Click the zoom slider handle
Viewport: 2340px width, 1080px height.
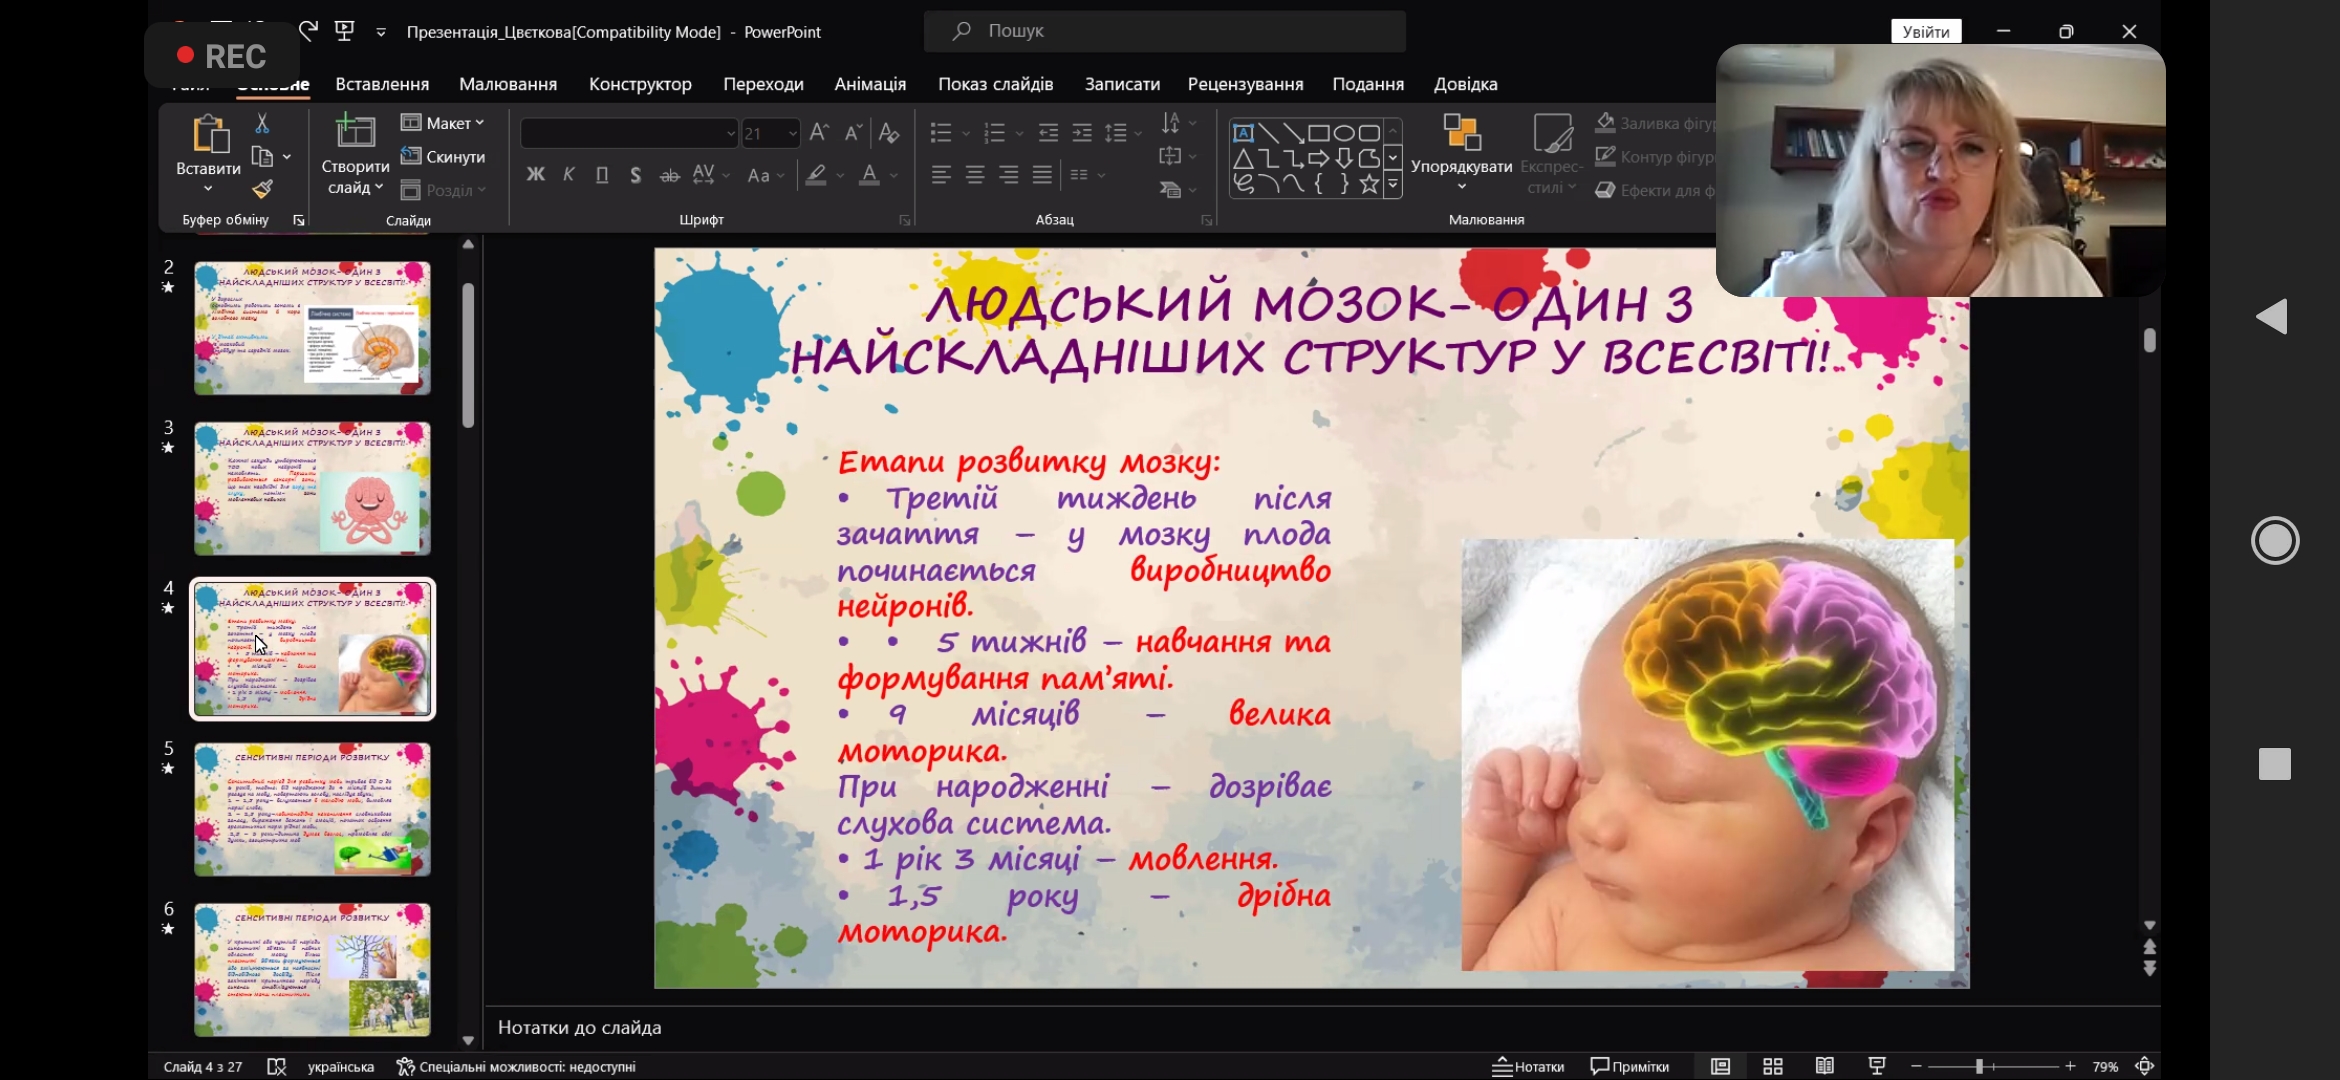(1979, 1066)
